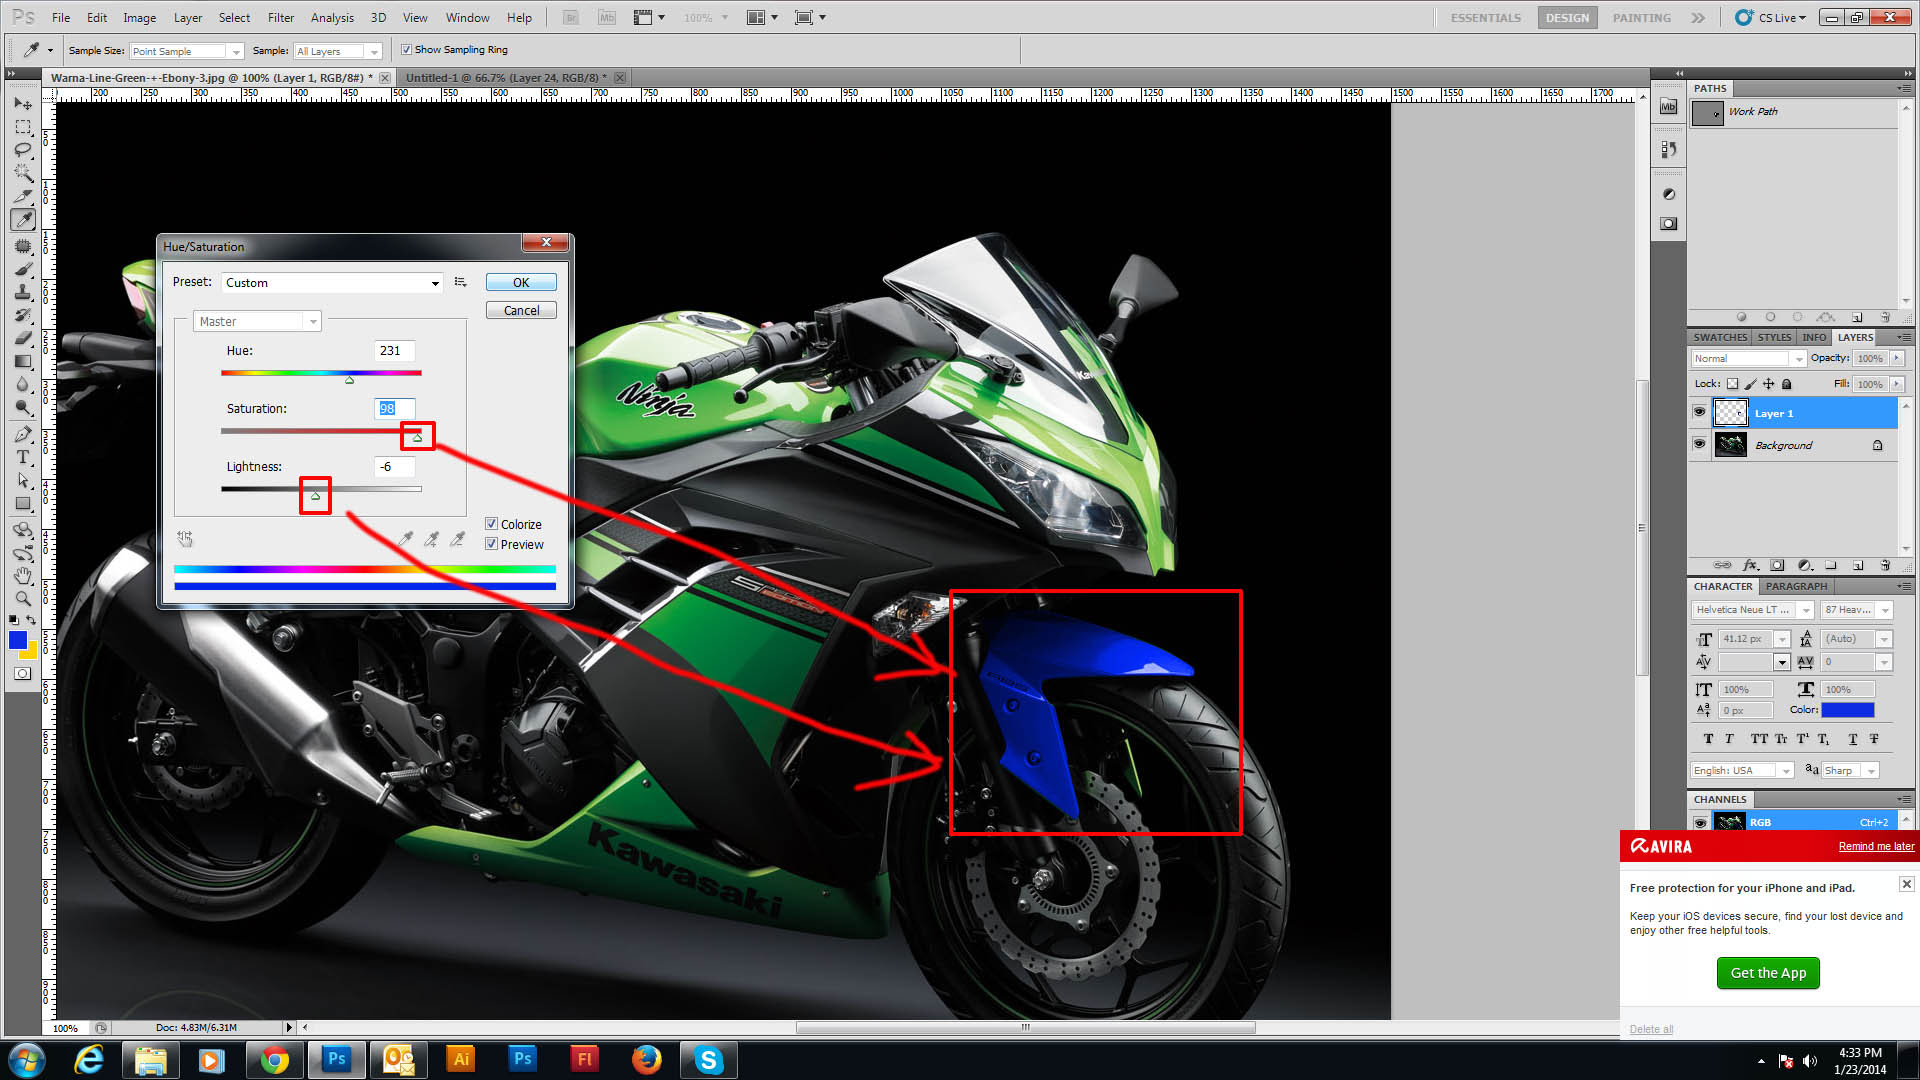Add layer style via fx icon
The height and width of the screenshot is (1080, 1920).
(1750, 565)
